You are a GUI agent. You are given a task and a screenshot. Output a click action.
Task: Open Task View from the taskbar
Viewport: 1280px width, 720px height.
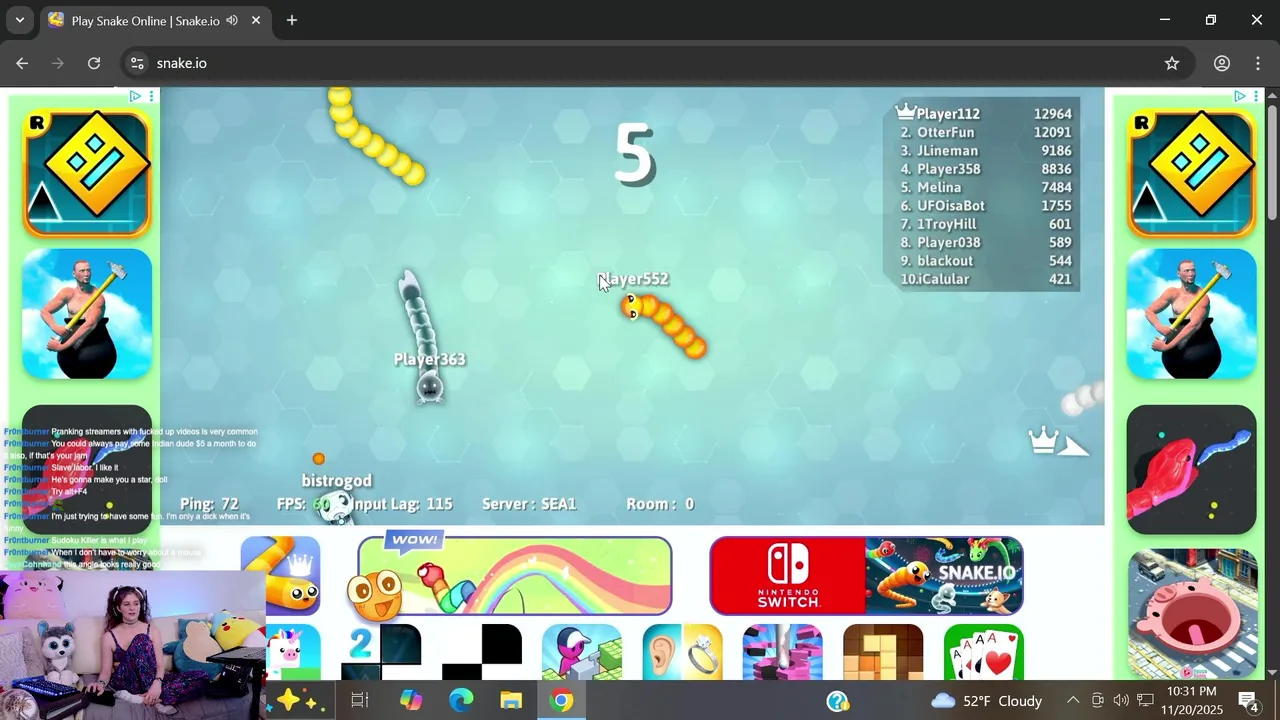[x=359, y=701]
